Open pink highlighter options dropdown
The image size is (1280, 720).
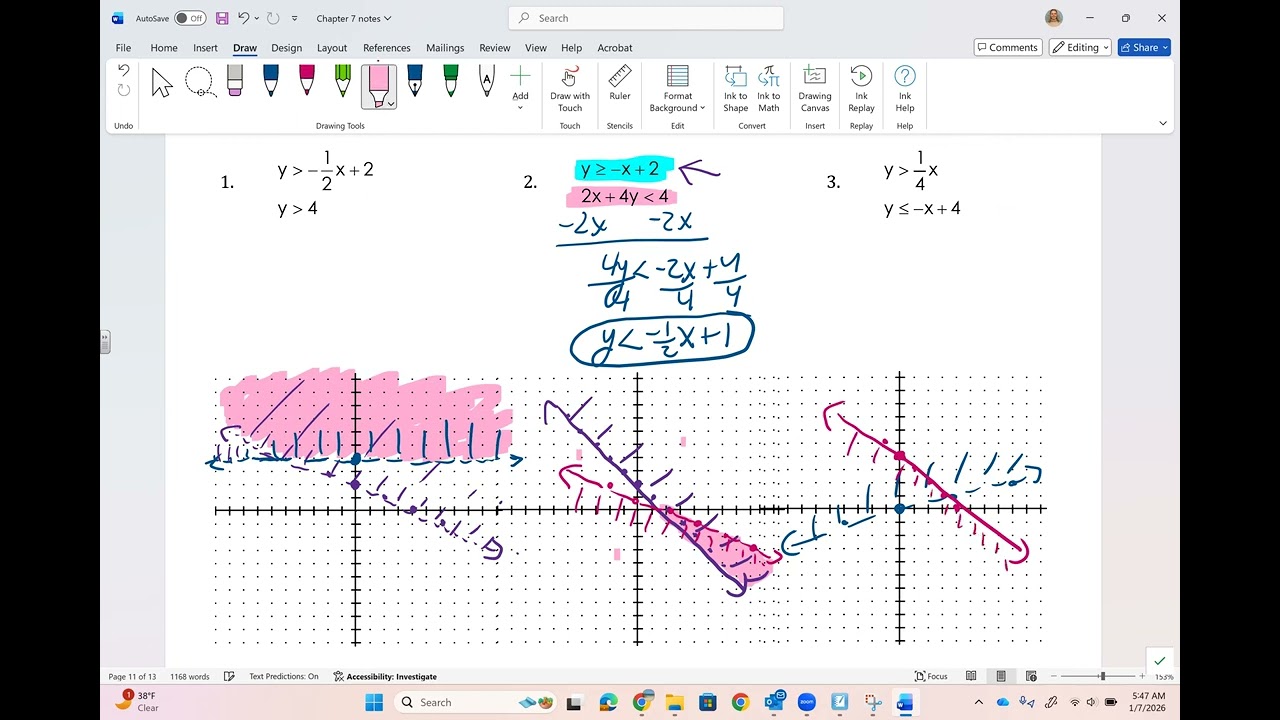(x=391, y=103)
